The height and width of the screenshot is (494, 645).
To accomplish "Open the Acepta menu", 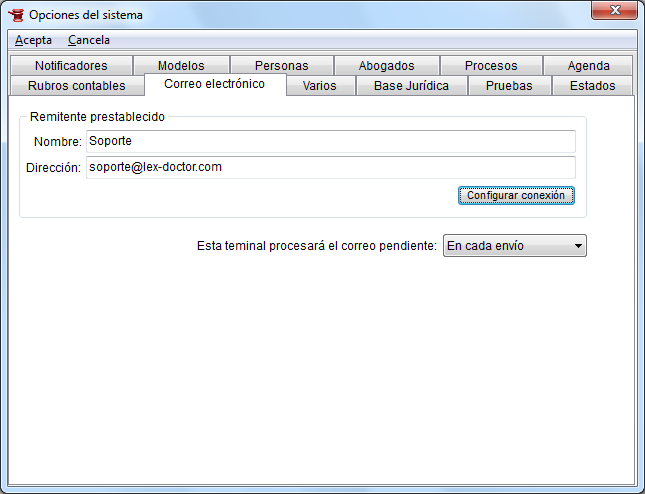I will 33,40.
